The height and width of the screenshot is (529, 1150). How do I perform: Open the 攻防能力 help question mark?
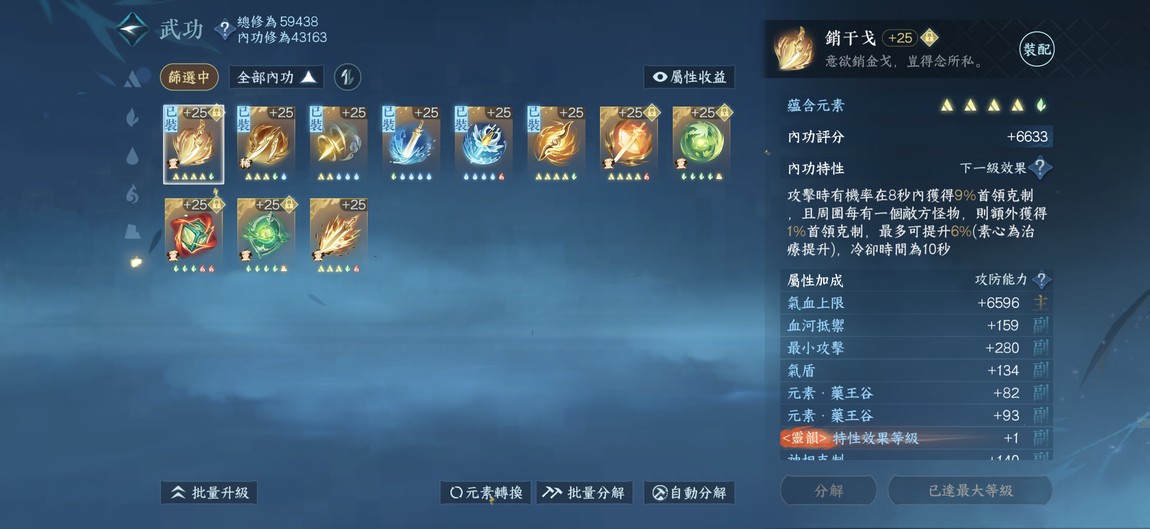[x=1040, y=280]
